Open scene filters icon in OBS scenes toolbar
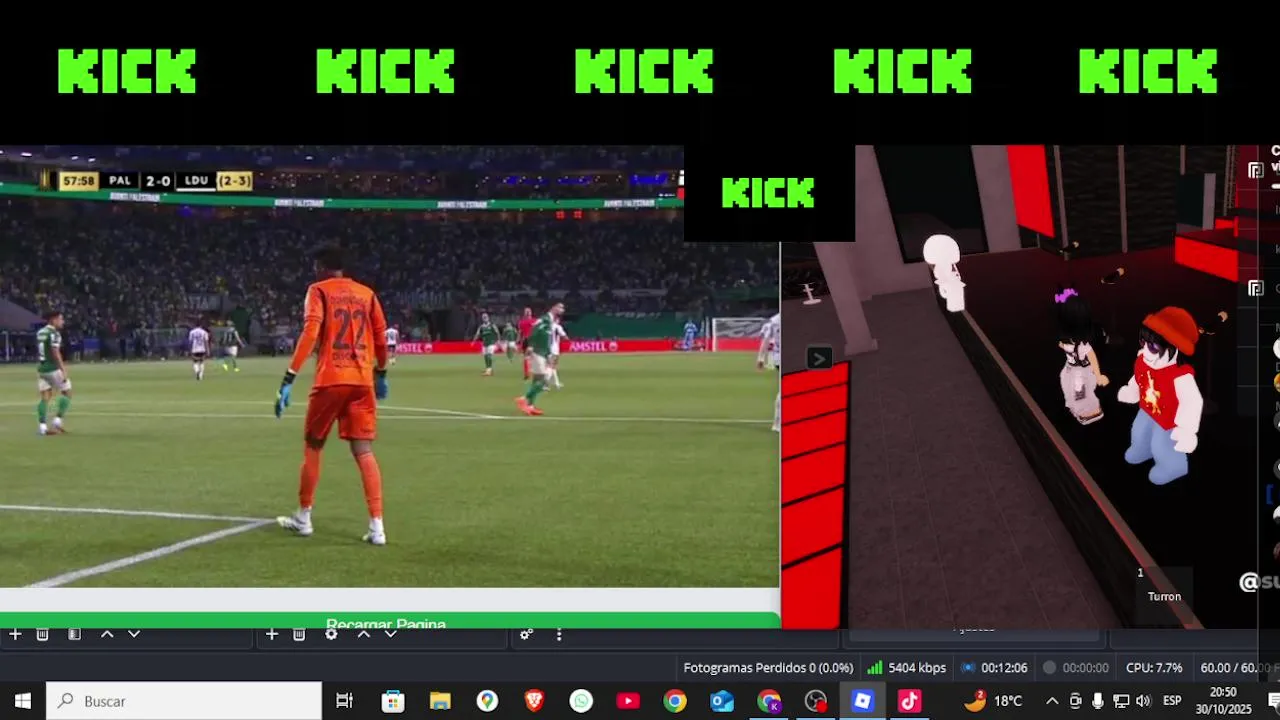The image size is (1280, 720). pyautogui.click(x=74, y=634)
